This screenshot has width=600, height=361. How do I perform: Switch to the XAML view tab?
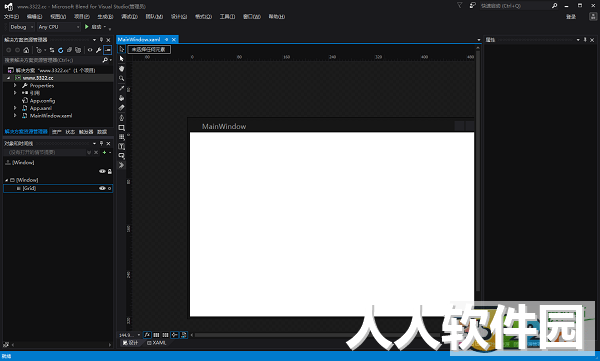157,343
